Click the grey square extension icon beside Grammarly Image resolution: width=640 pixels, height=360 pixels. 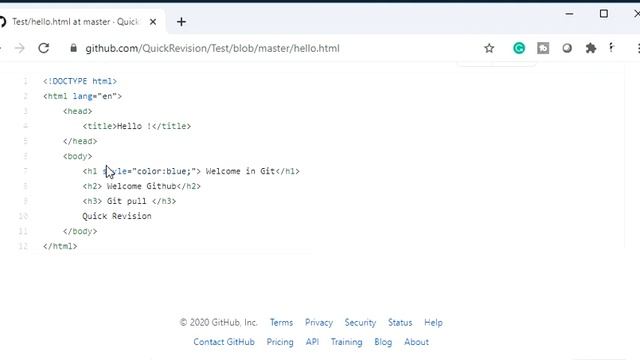coord(543,48)
